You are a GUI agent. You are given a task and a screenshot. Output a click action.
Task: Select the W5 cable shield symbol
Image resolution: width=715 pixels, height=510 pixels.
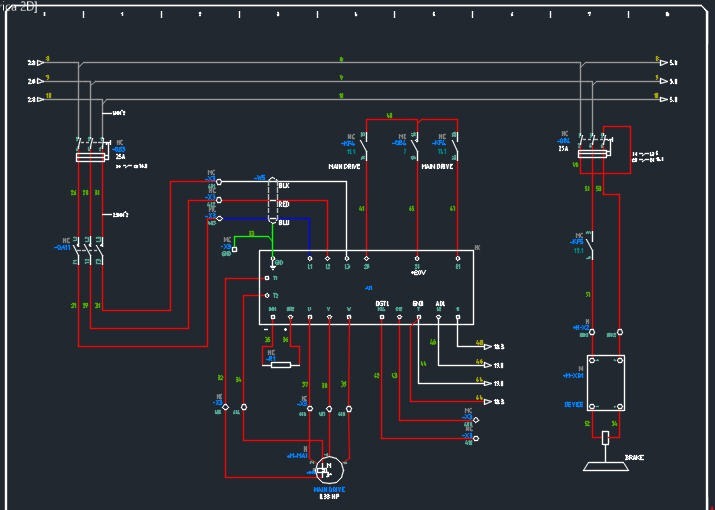click(x=272, y=200)
